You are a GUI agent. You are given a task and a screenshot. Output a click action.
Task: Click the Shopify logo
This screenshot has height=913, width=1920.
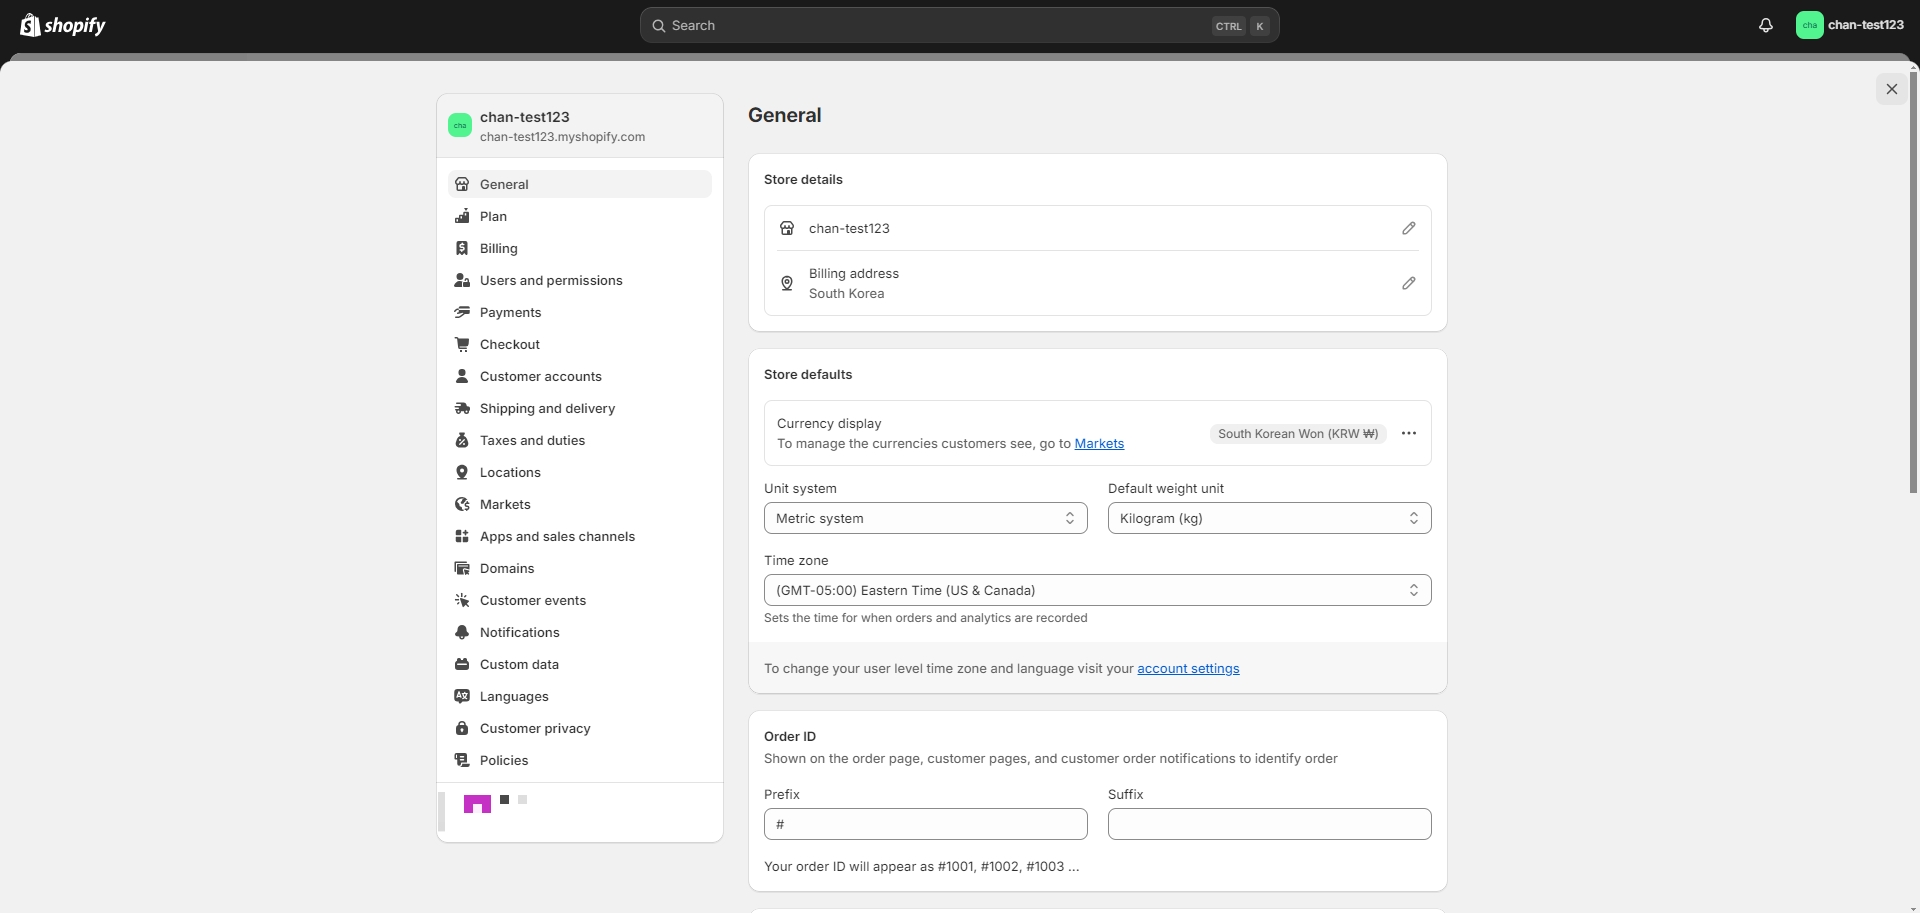pos(63,25)
